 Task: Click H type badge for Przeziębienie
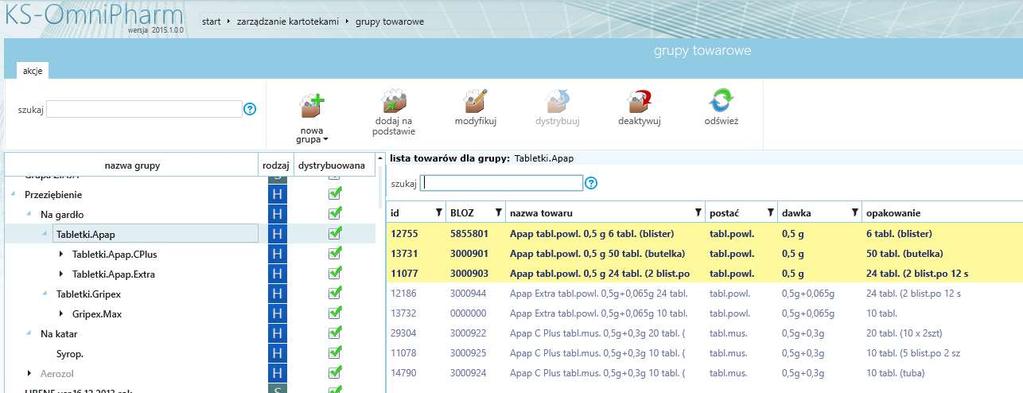pyautogui.click(x=277, y=195)
